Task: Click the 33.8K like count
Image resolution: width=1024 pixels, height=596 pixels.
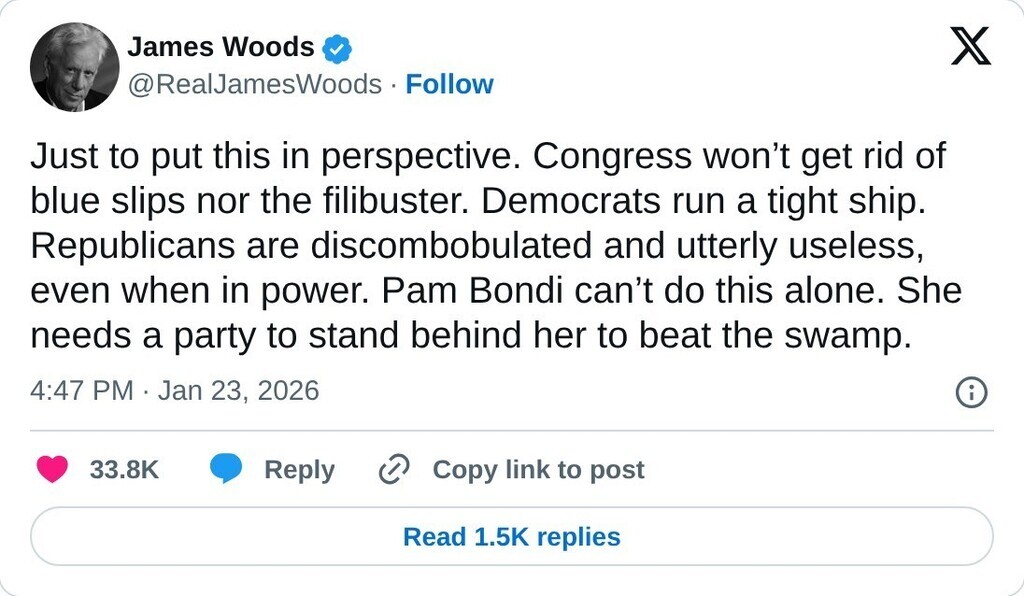Action: 125,470
